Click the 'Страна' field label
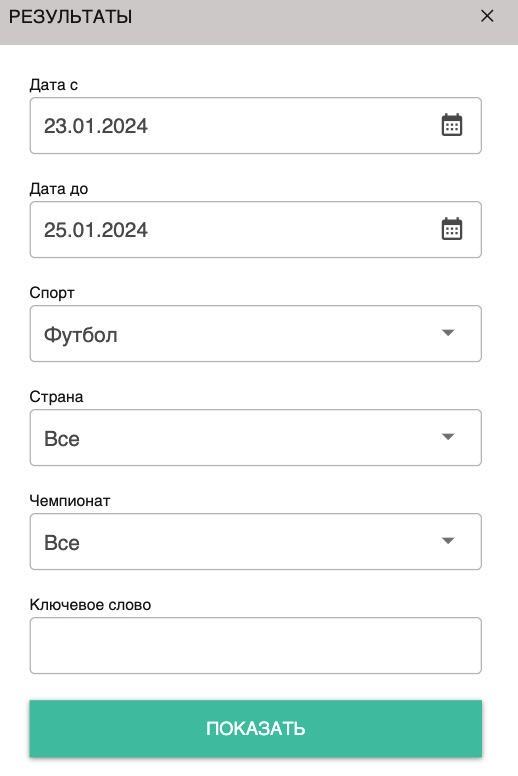This screenshot has height=776, width=518. [x=56, y=397]
